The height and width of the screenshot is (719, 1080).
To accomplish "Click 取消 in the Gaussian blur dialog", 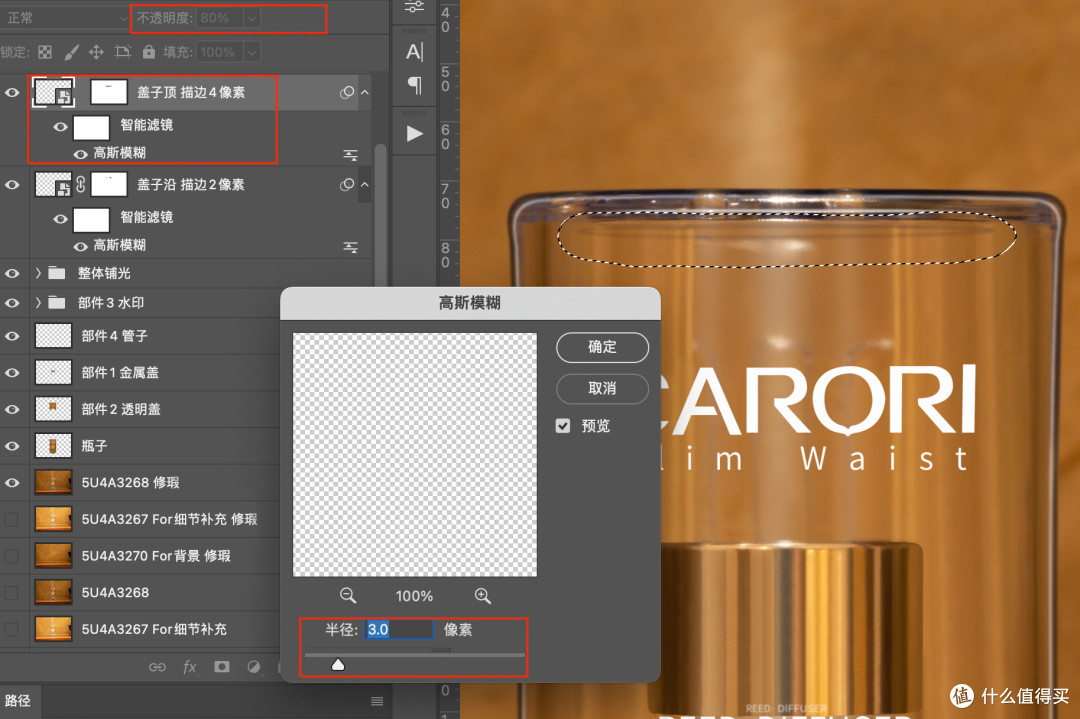I will point(602,388).
